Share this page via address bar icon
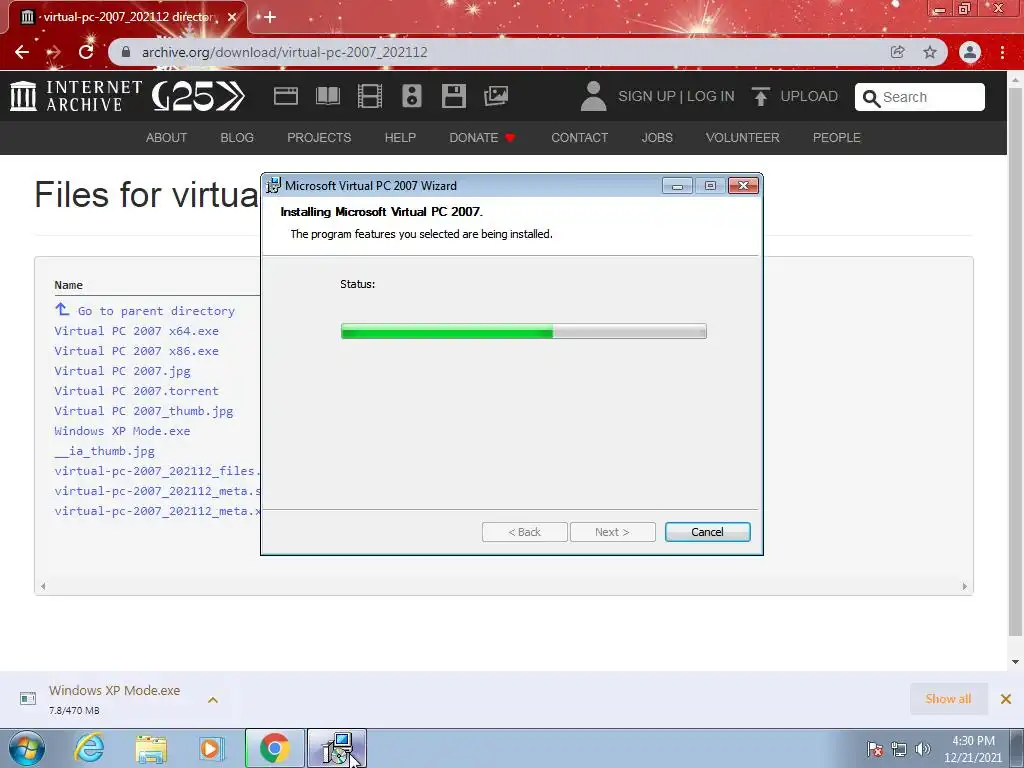 (897, 52)
